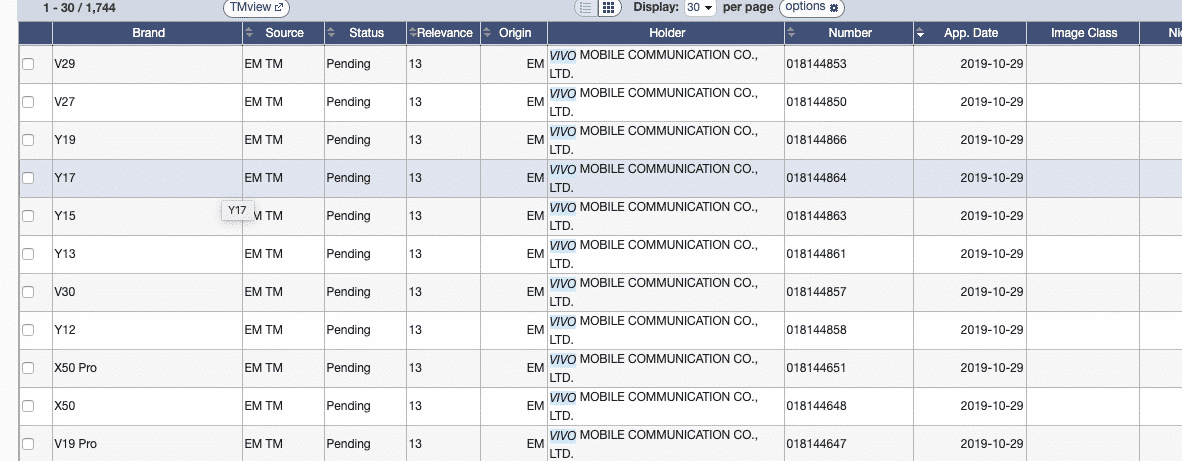1182x461 pixels.
Task: Open the Display per page dropdown
Action: (699, 8)
